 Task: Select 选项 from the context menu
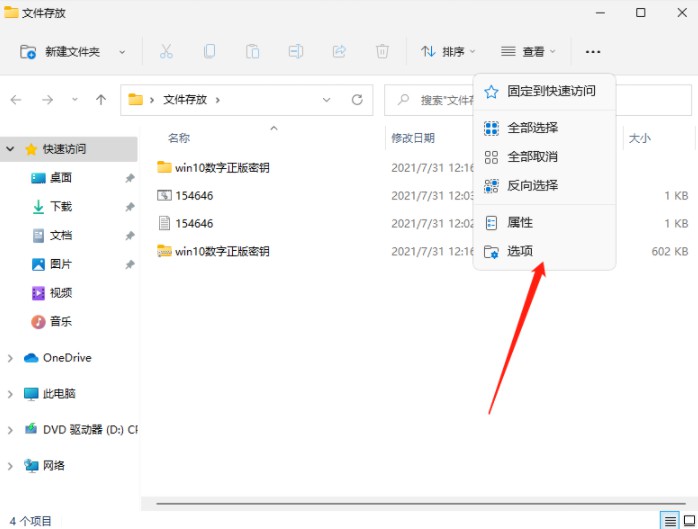tap(520, 252)
